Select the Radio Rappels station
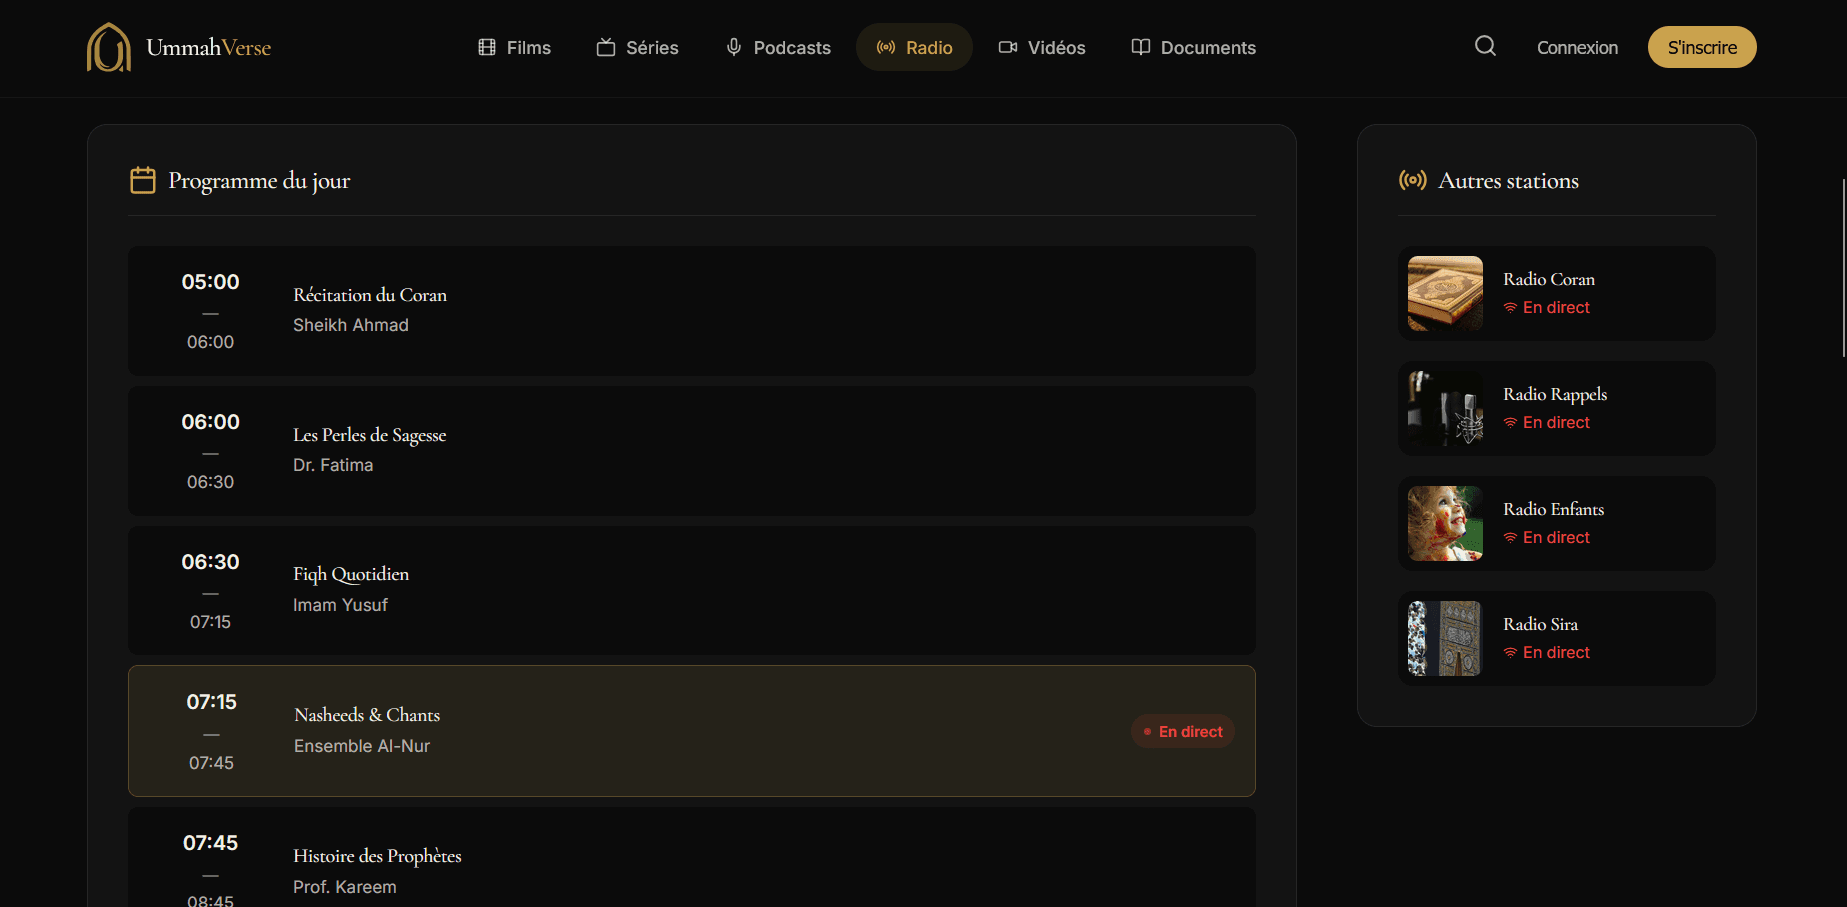This screenshot has width=1847, height=907. 1555,408
